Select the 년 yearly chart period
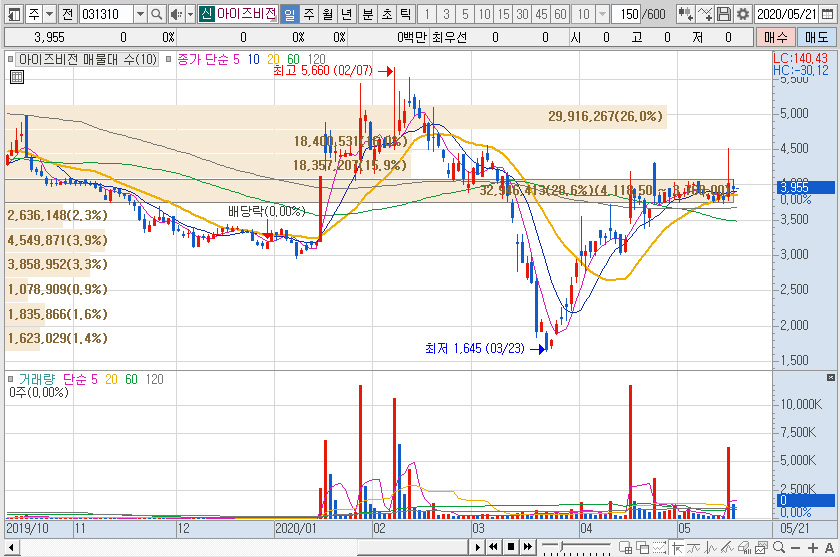Viewport: 840px width, 557px height. (347, 14)
